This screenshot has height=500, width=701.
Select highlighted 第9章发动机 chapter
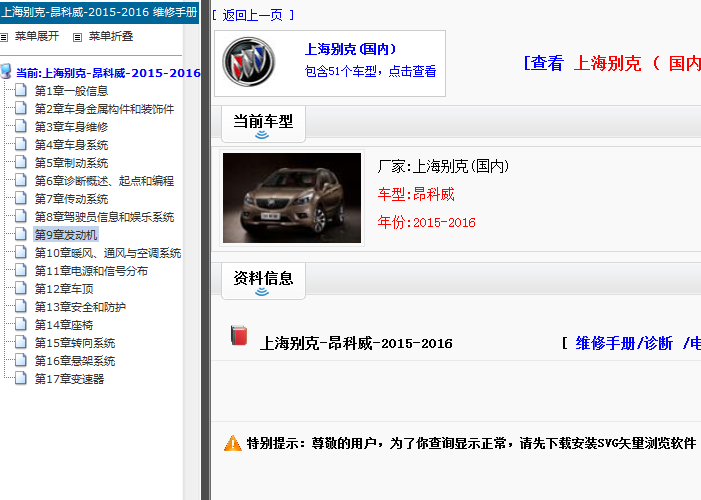tap(66, 235)
